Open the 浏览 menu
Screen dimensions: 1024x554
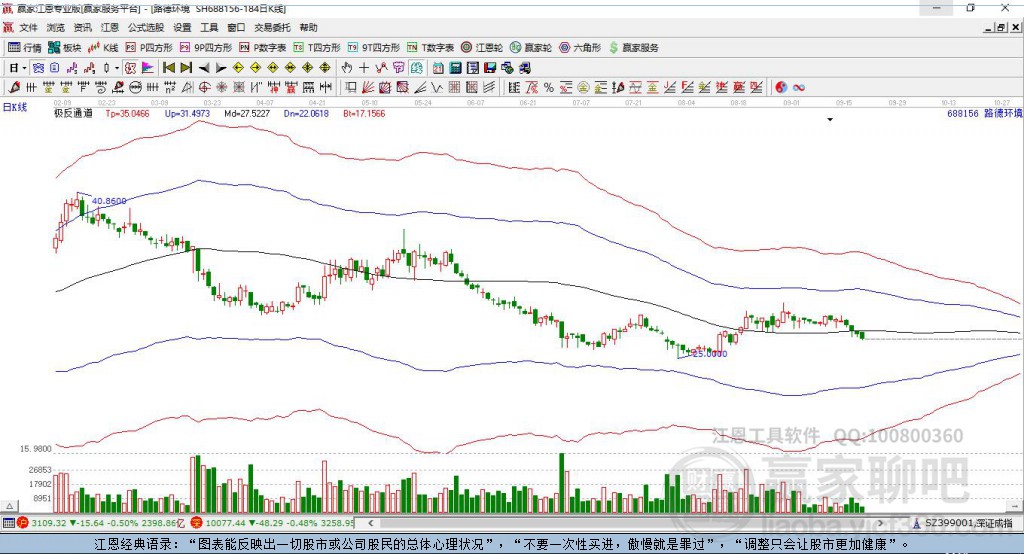pyautogui.click(x=56, y=27)
